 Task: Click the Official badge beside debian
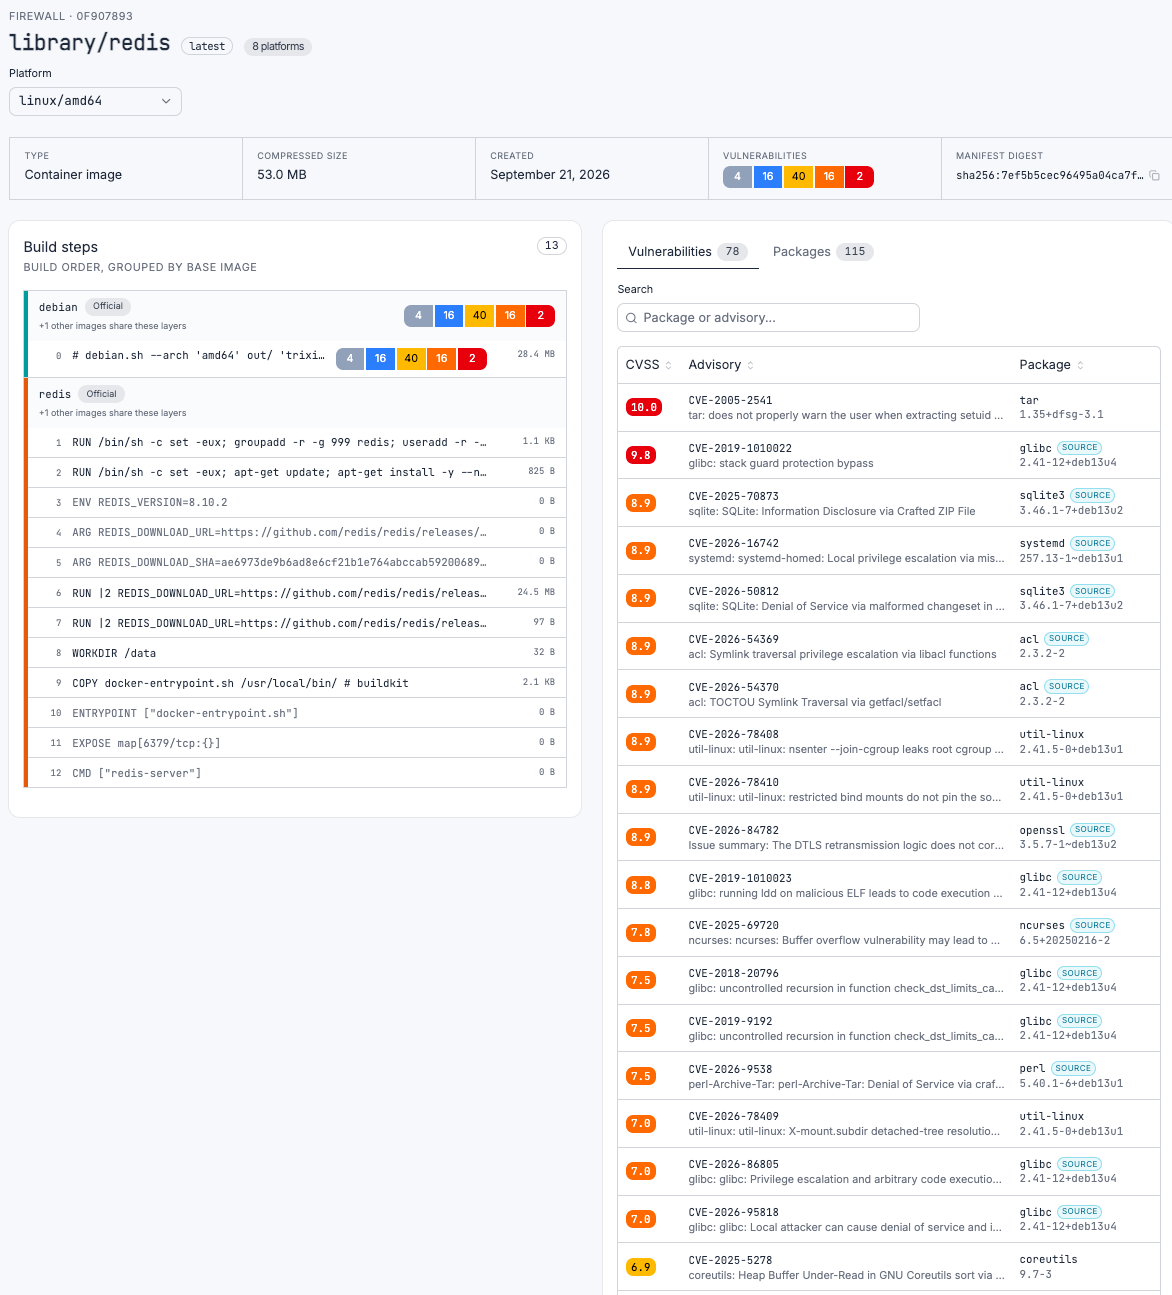[x=108, y=306]
